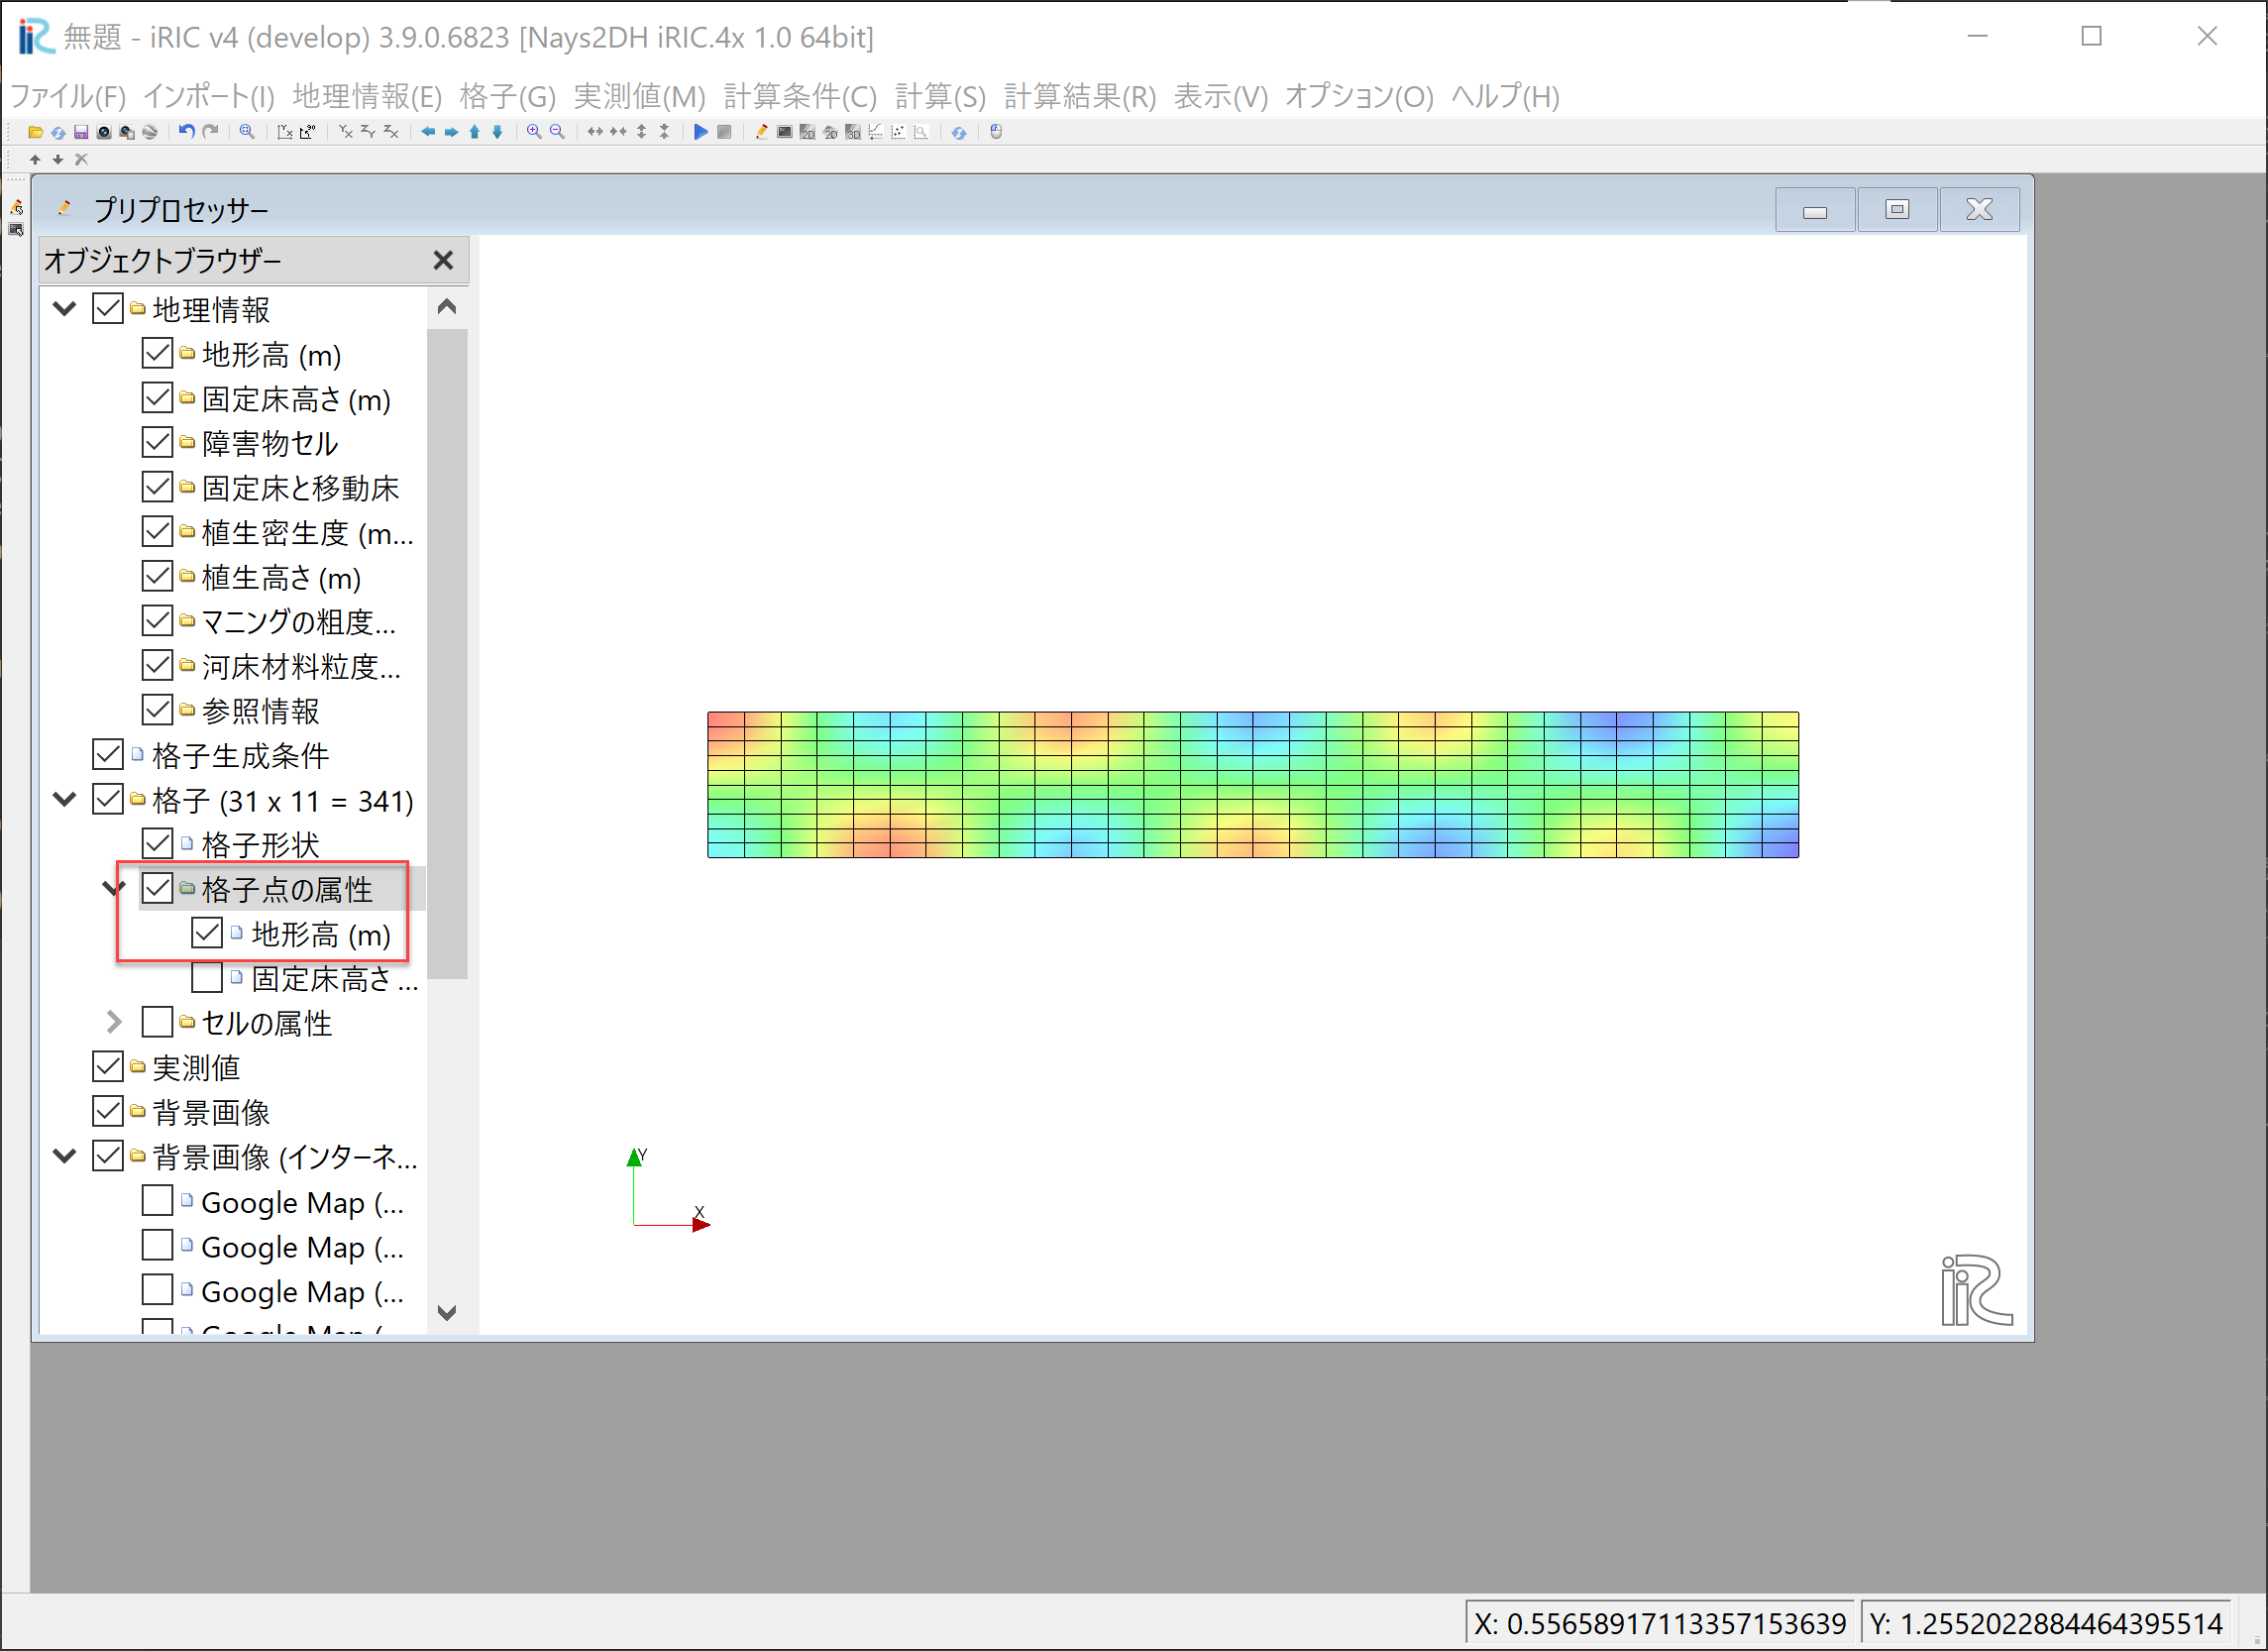Click the move down arrow icon
The width and height of the screenshot is (2268, 1651).
497,132
